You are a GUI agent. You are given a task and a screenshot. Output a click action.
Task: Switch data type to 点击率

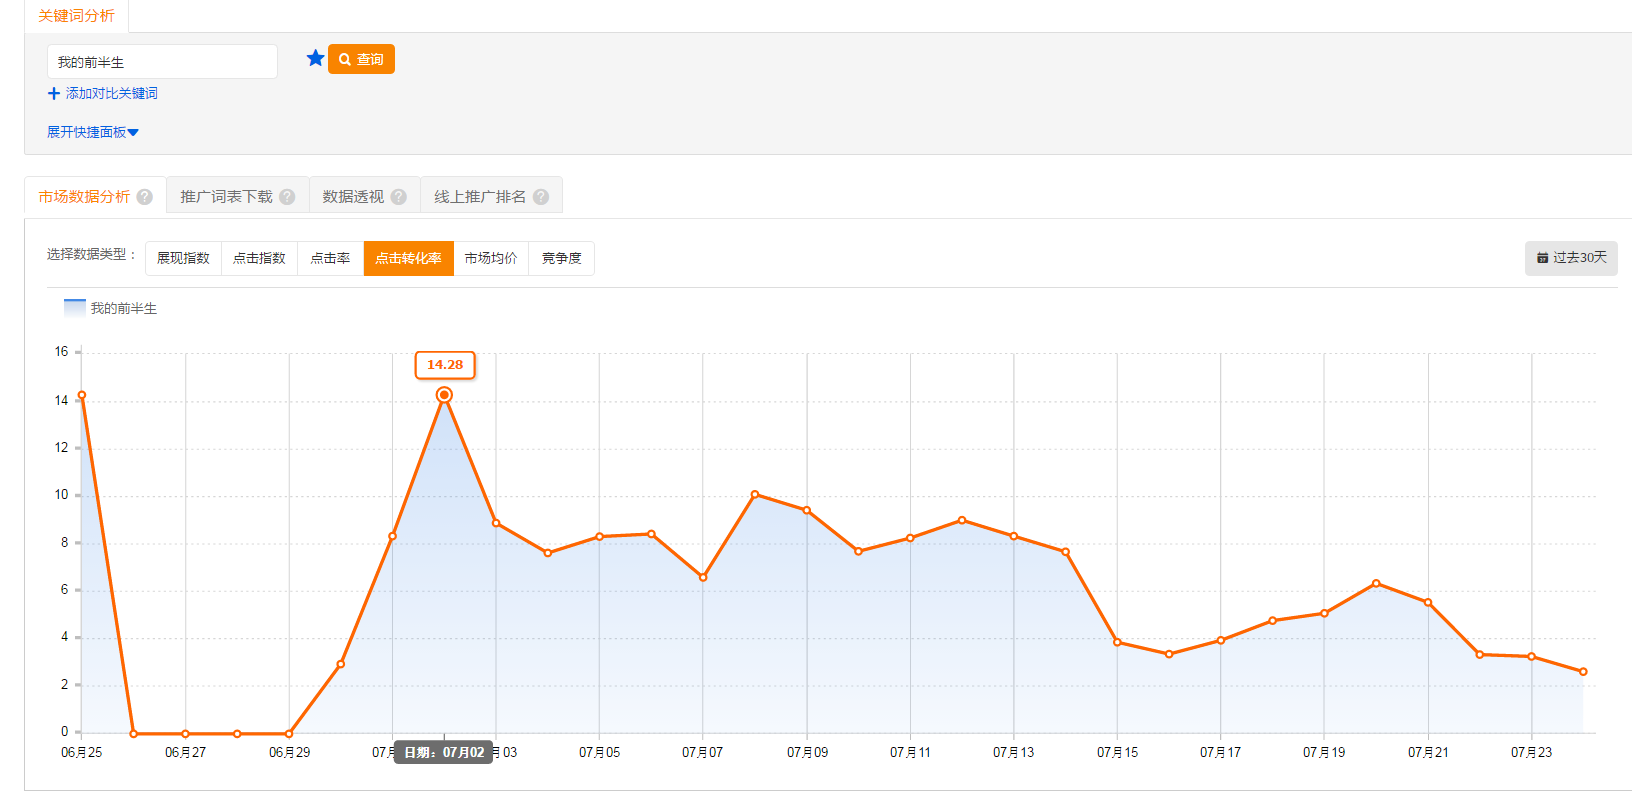pyautogui.click(x=330, y=258)
